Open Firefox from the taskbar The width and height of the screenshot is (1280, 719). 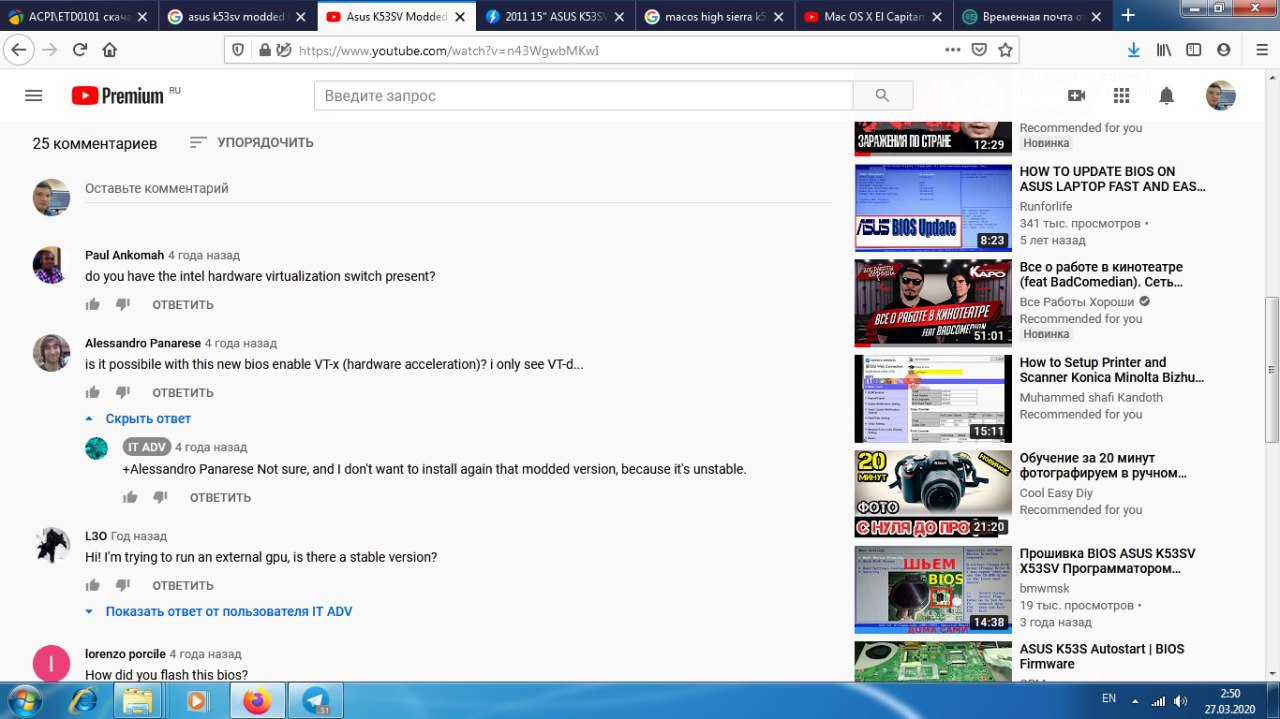pos(256,701)
